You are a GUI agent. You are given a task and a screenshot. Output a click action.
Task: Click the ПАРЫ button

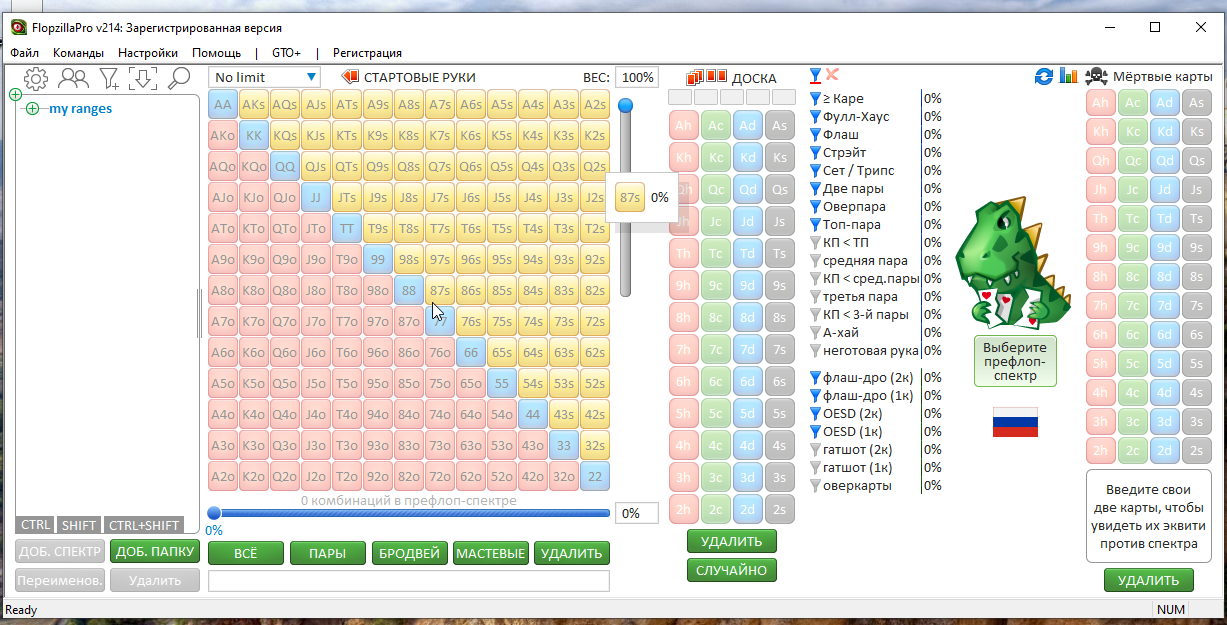point(327,553)
